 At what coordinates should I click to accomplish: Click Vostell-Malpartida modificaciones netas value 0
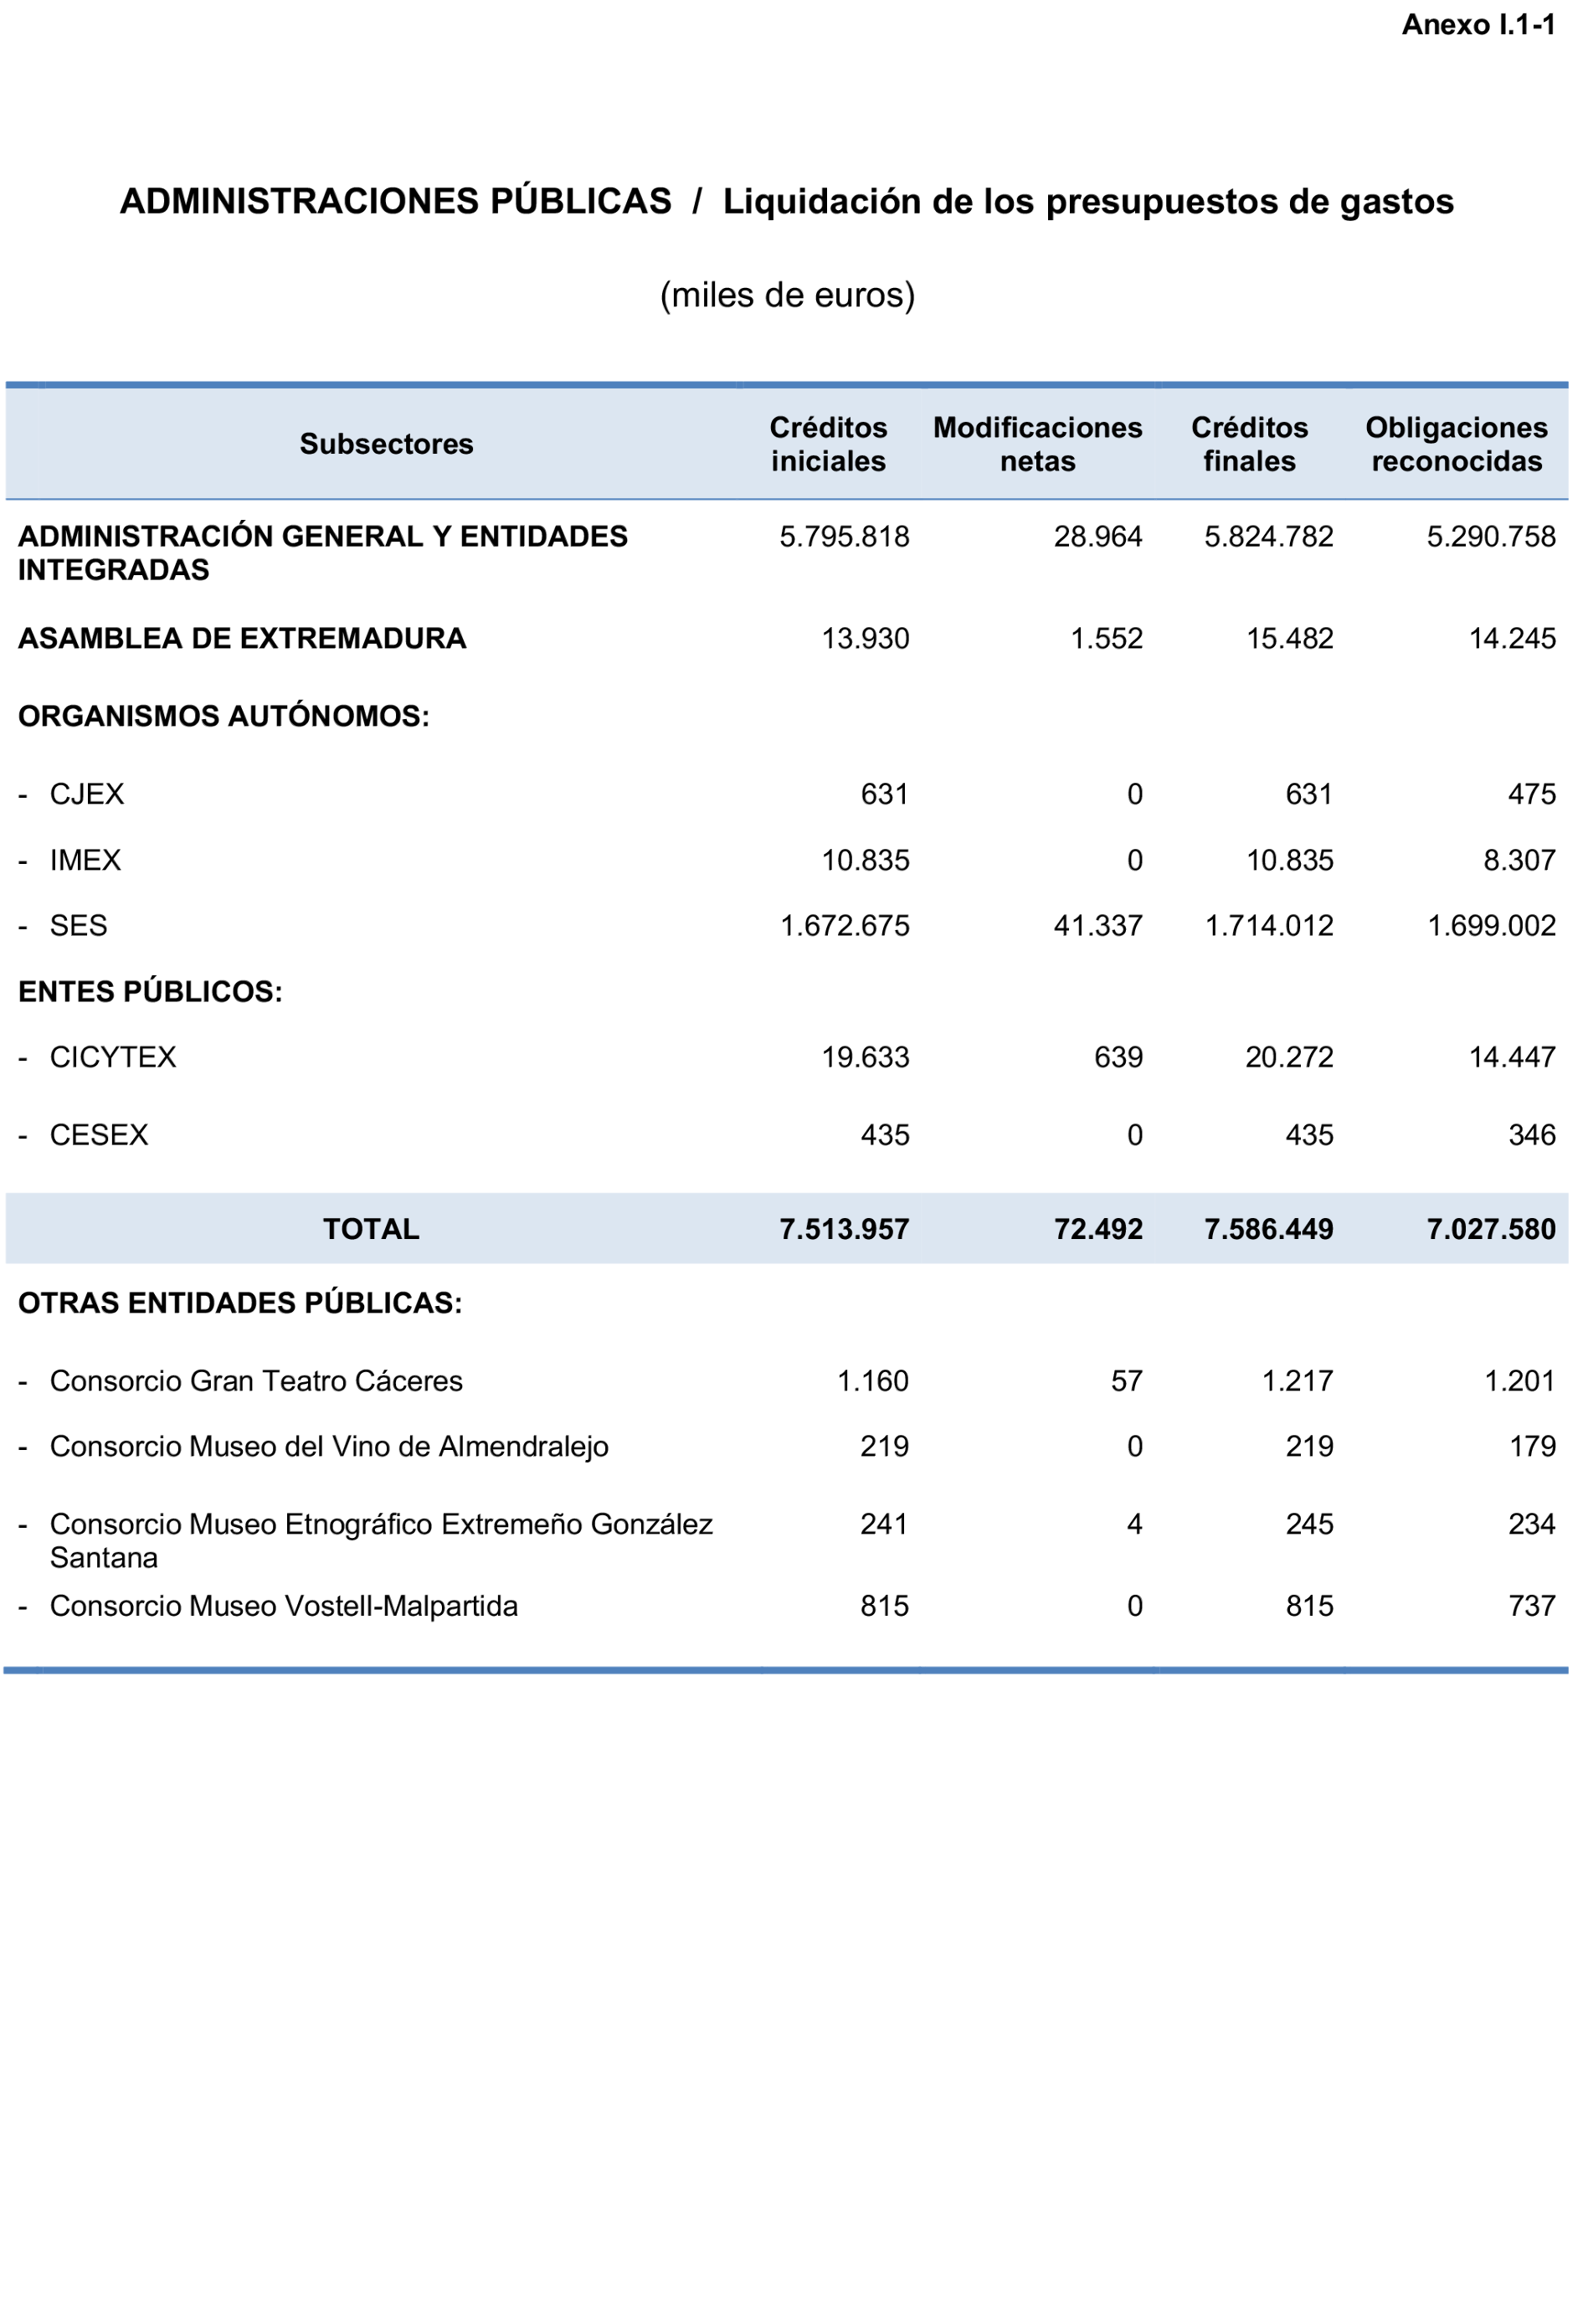(x=1134, y=1607)
